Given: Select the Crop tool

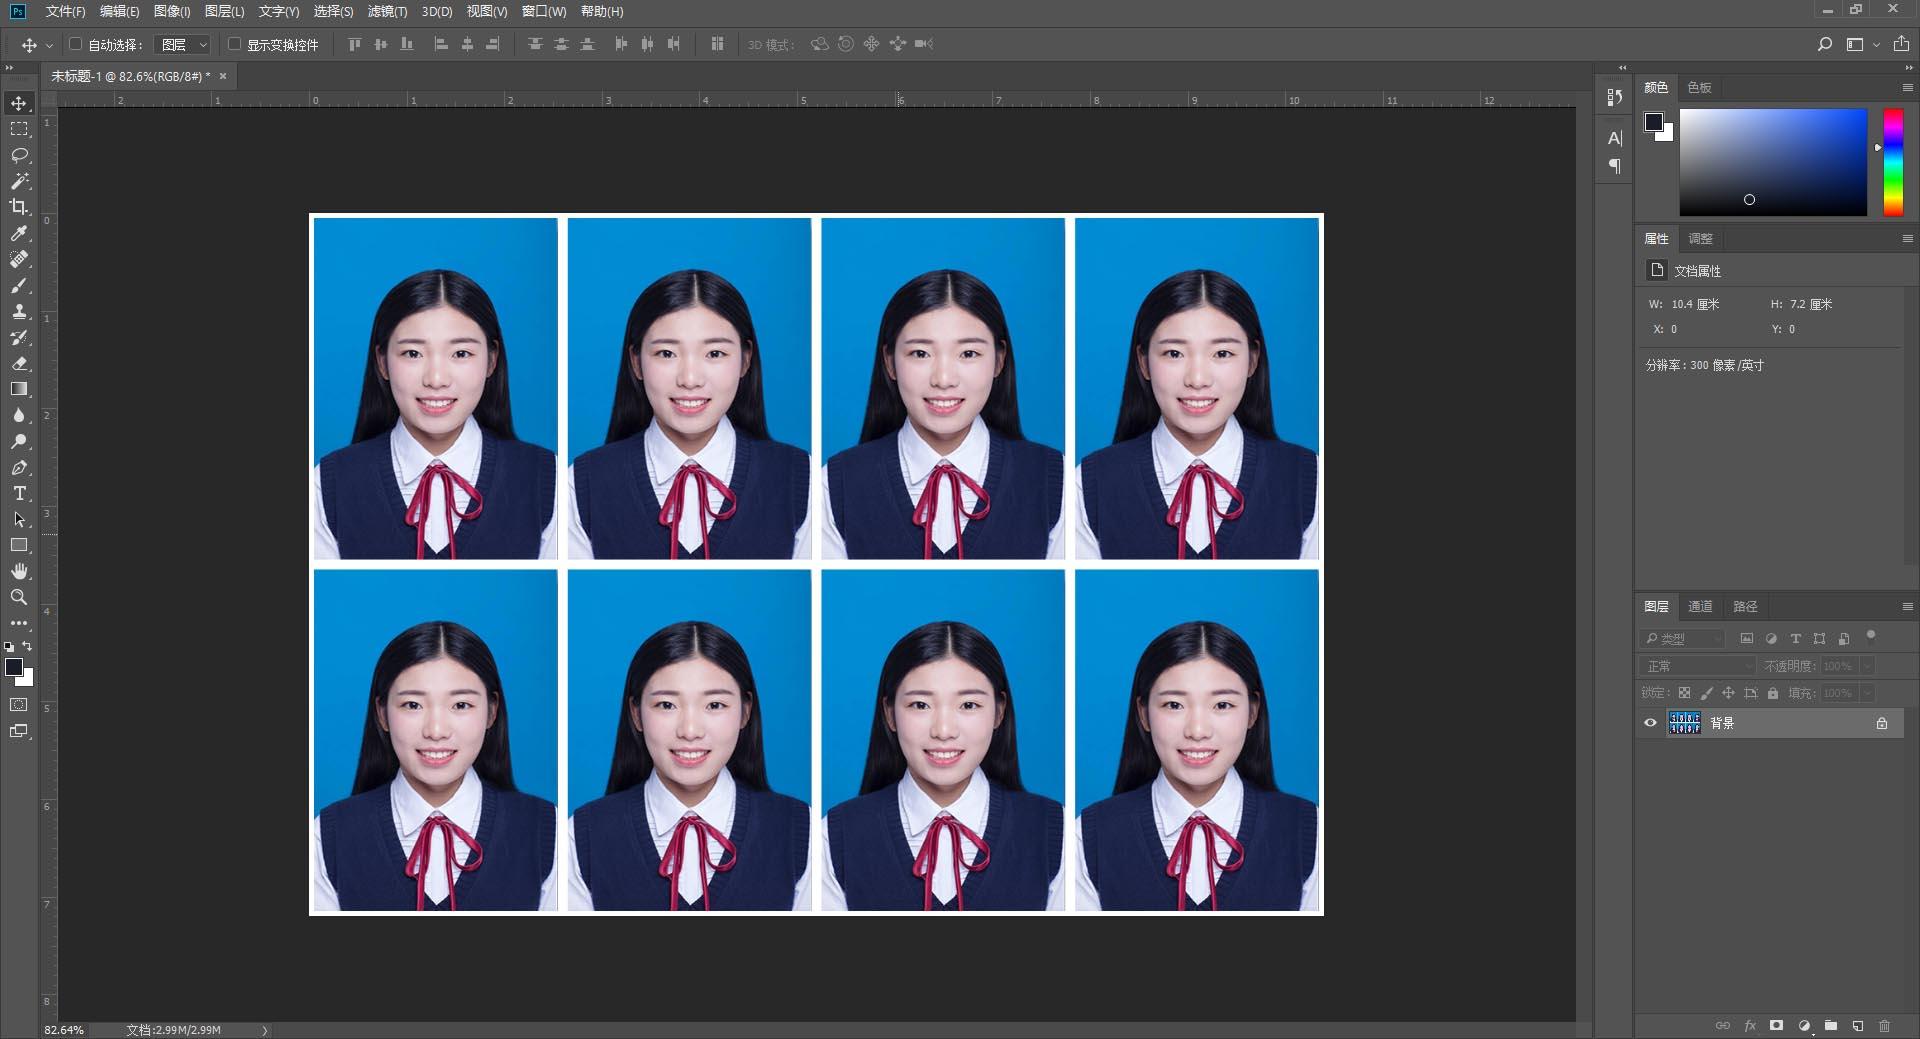Looking at the screenshot, I should click(19, 207).
